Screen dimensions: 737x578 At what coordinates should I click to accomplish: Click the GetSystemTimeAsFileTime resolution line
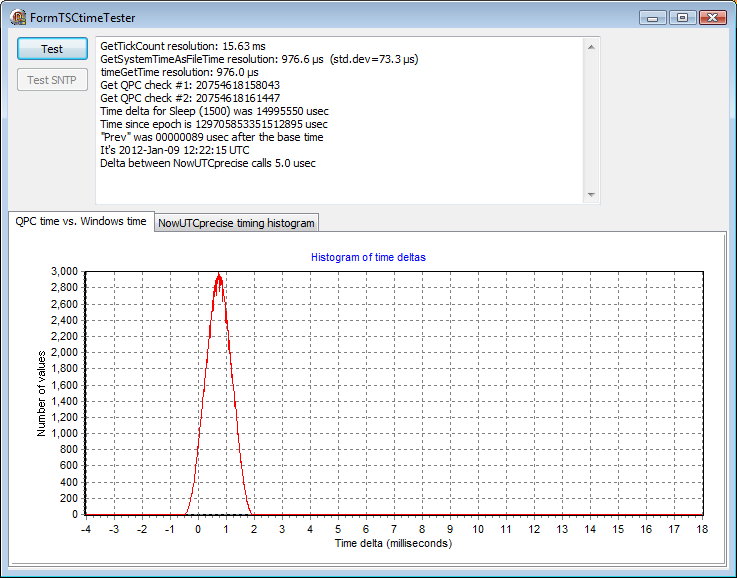pos(259,59)
